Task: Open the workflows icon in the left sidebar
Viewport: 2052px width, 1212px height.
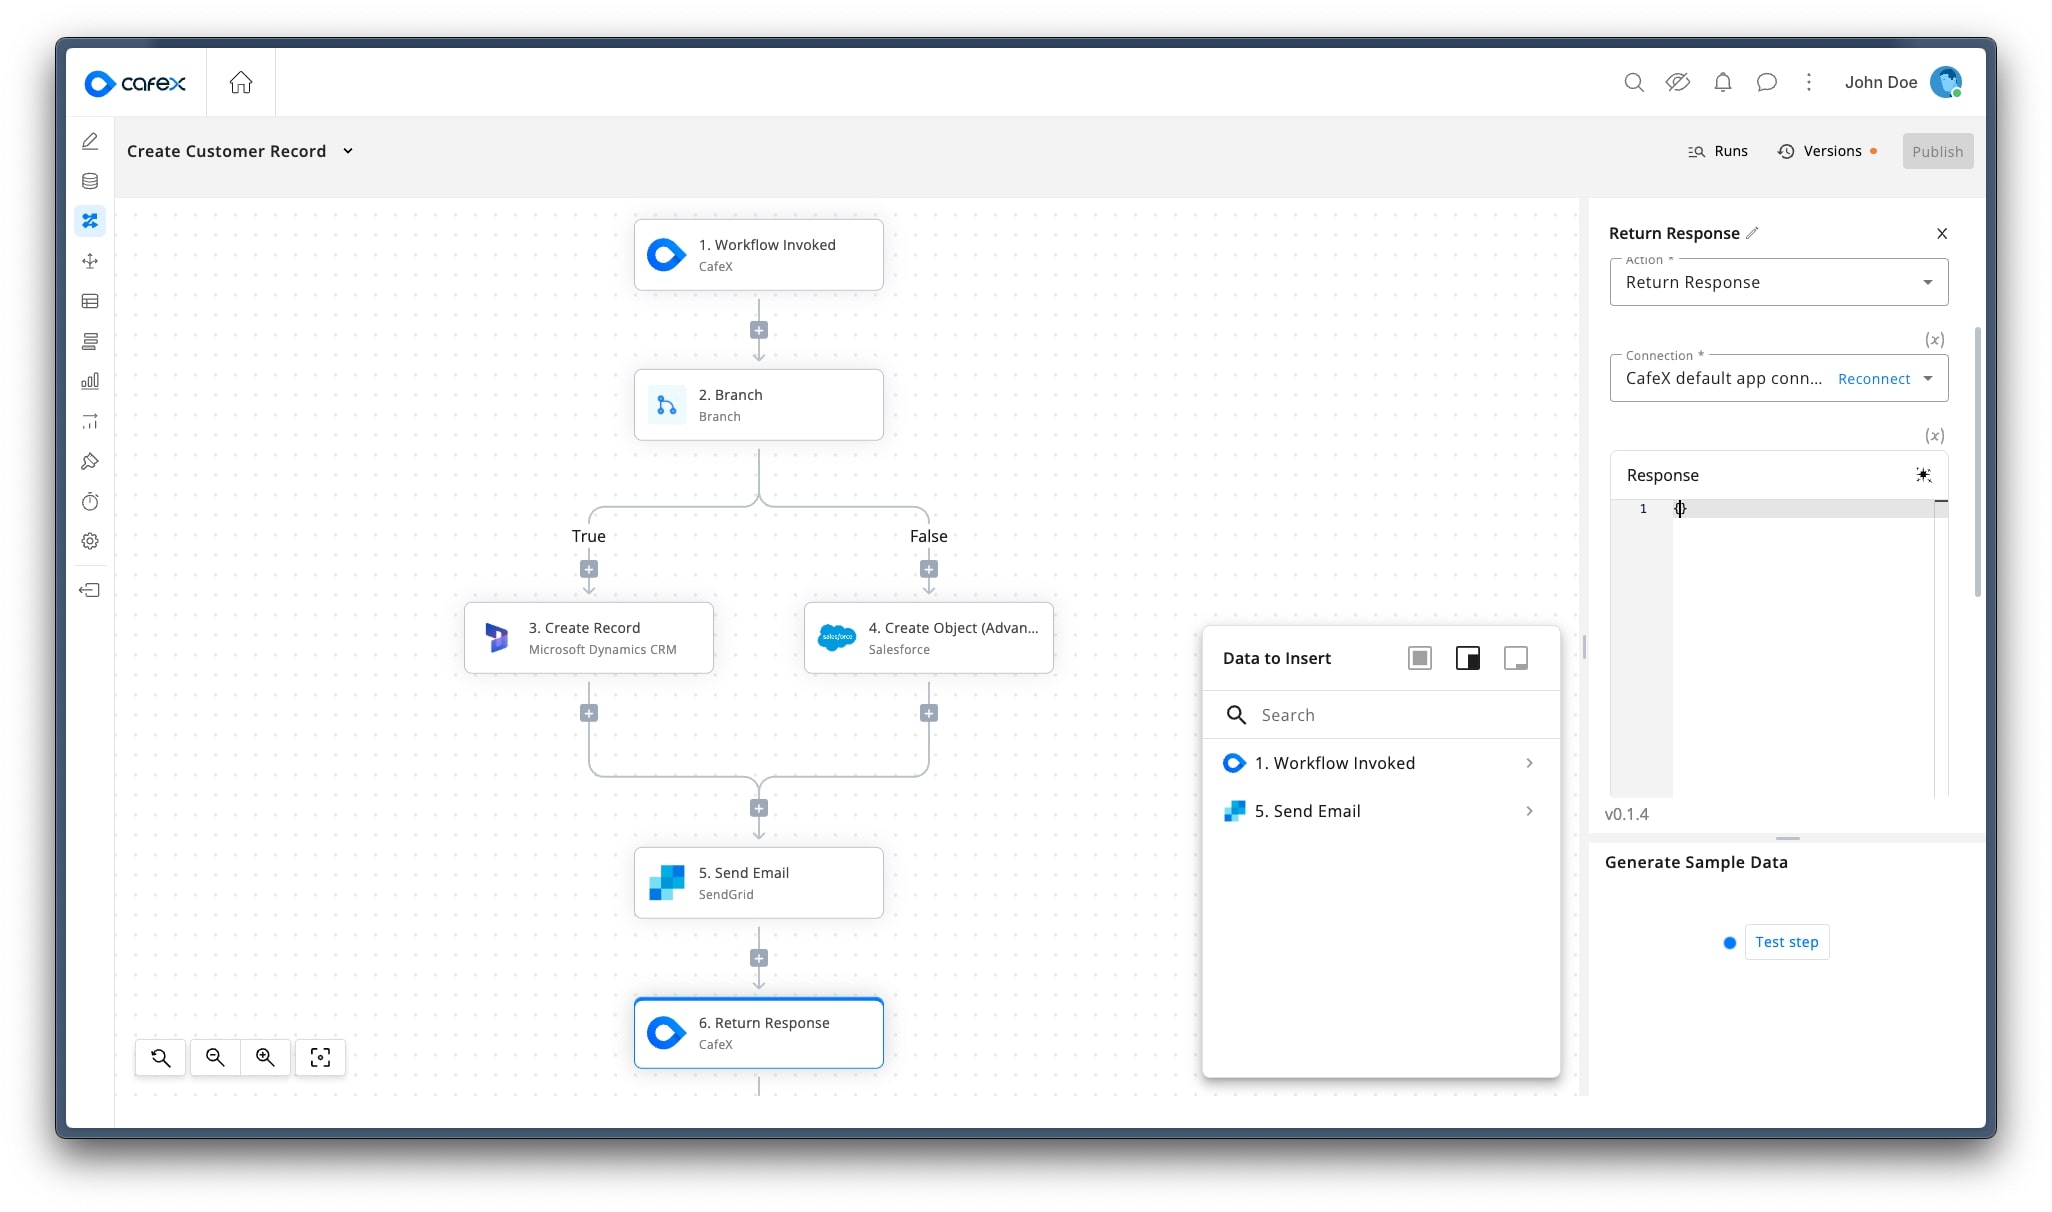Action: [90, 221]
